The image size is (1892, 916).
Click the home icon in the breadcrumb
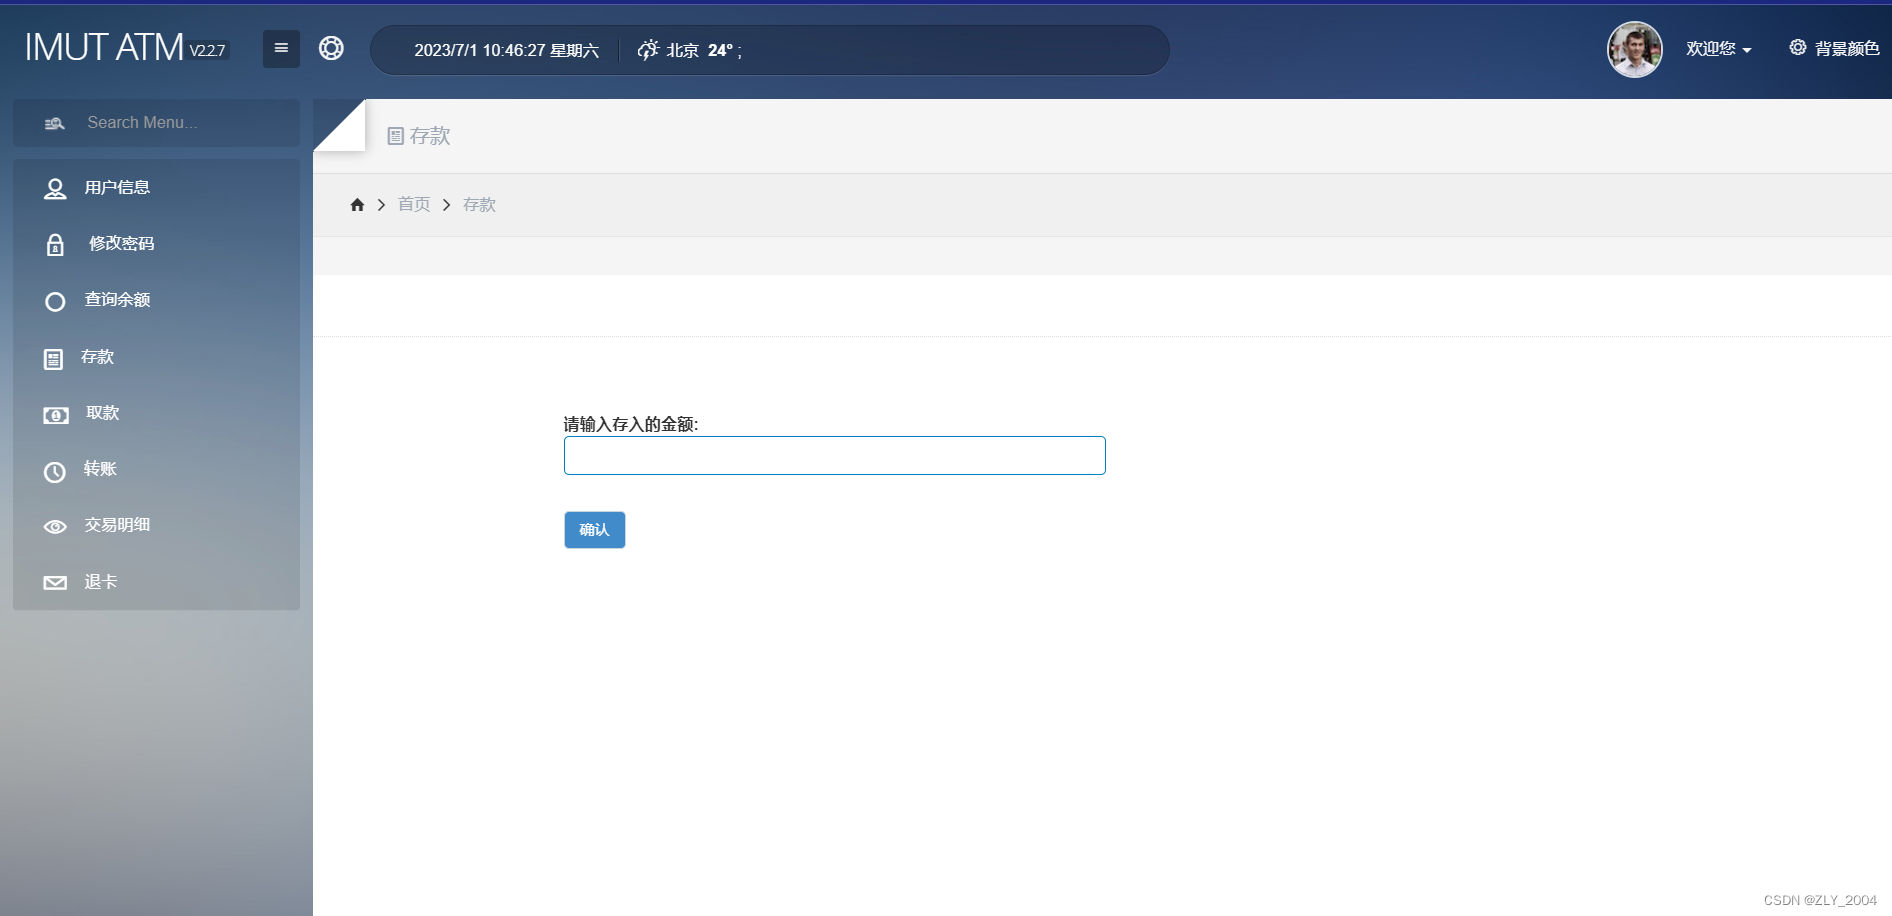357,204
